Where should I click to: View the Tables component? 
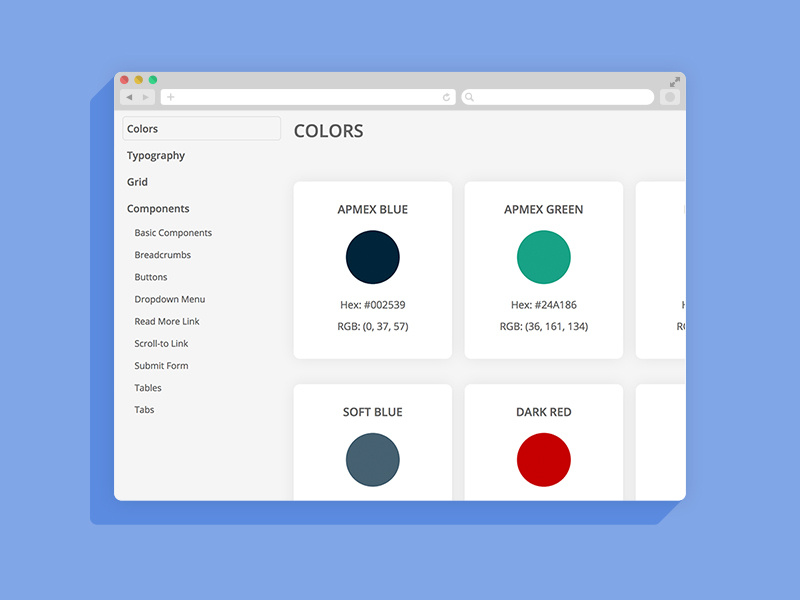[148, 388]
